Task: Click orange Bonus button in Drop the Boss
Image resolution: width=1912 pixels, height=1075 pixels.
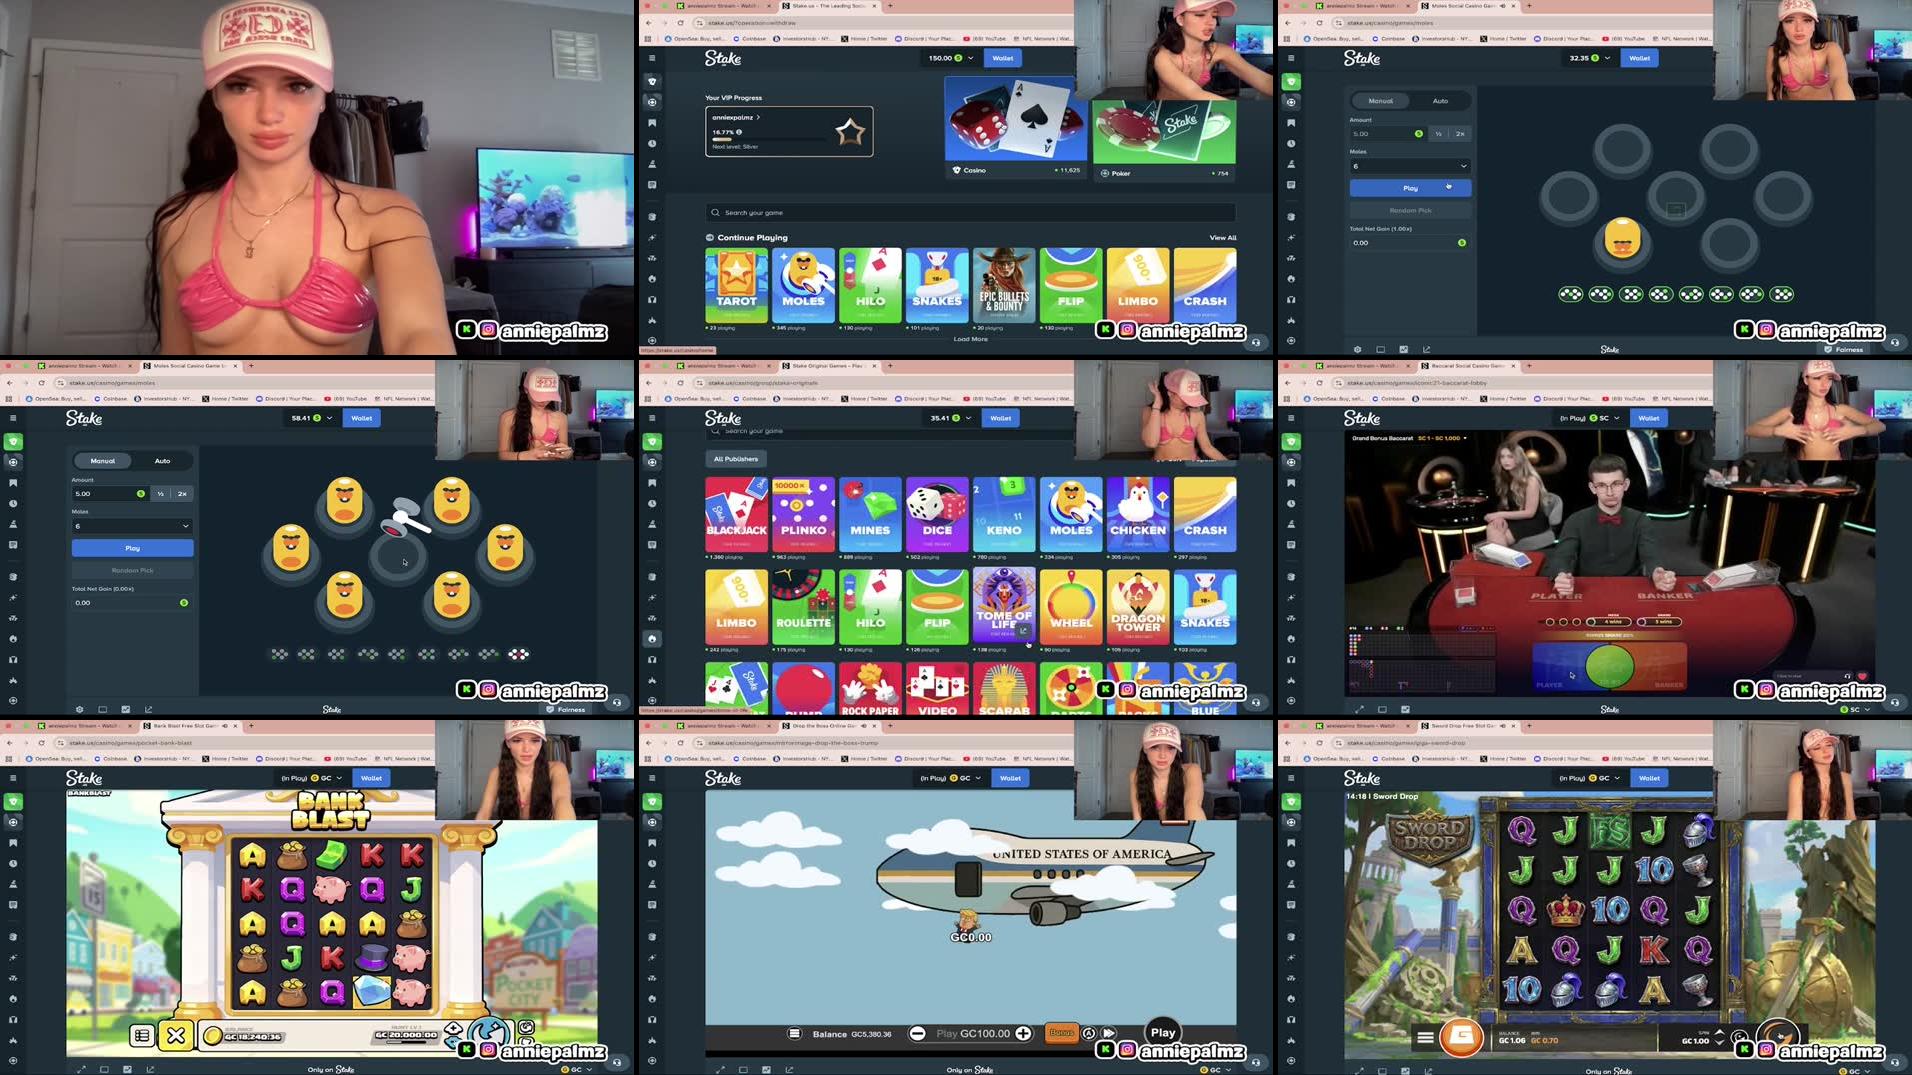Action: point(1061,1033)
